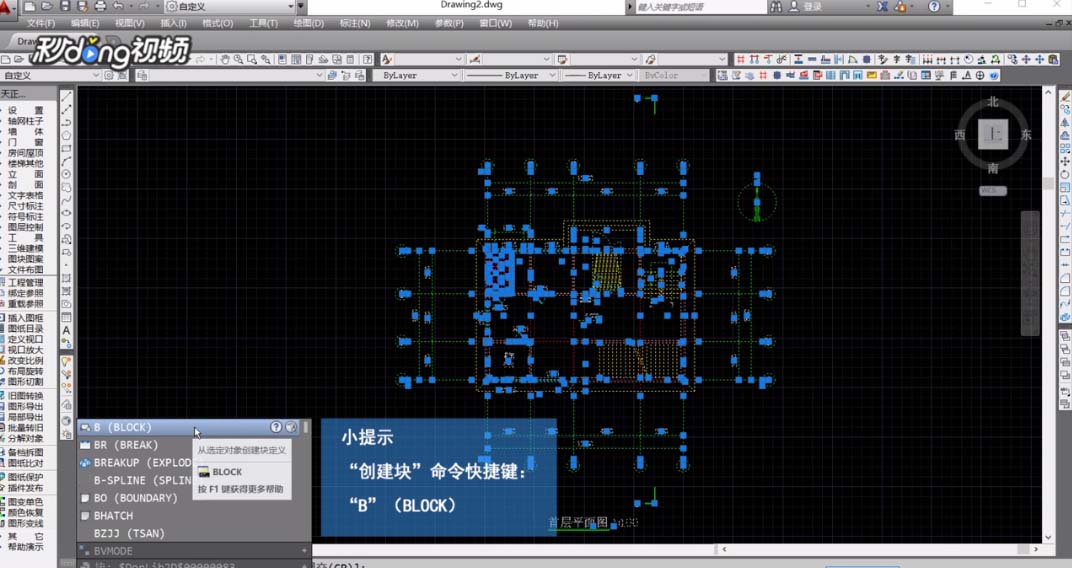This screenshot has height=568, width=1072.
Task: Select B (BLOCK) command suggestion
Action: [189, 427]
